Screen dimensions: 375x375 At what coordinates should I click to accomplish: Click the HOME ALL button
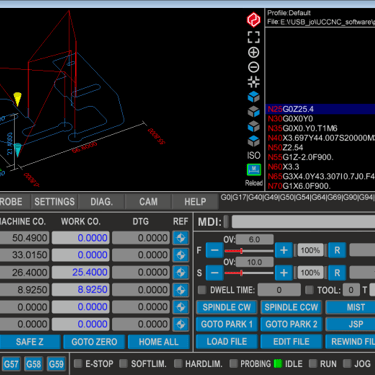pos(159,342)
